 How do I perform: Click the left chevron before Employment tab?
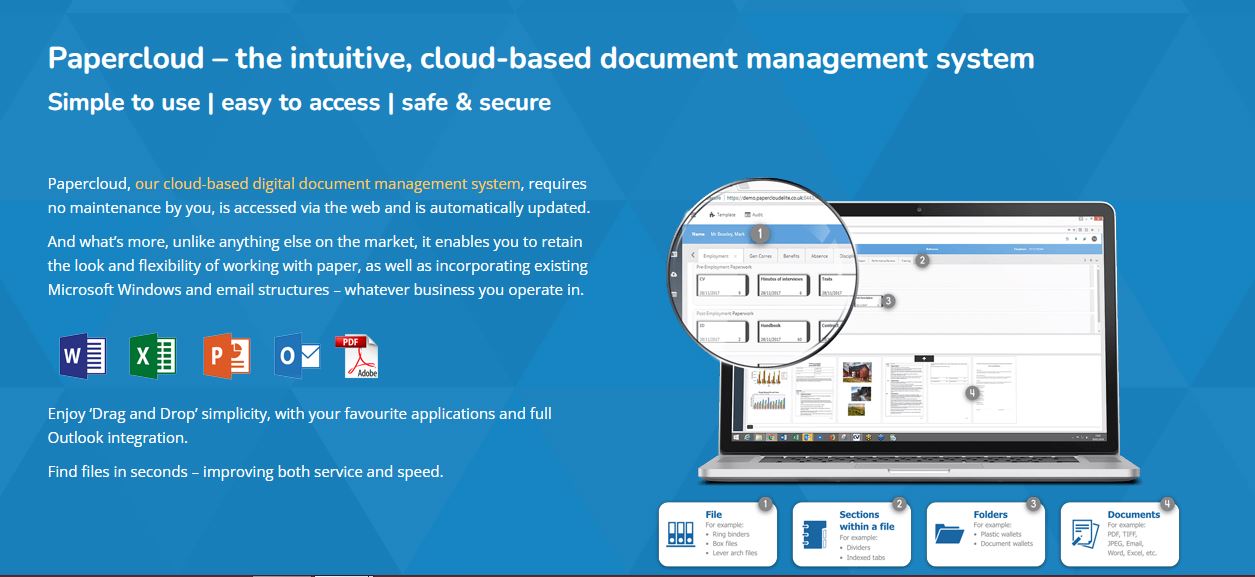pos(692,256)
